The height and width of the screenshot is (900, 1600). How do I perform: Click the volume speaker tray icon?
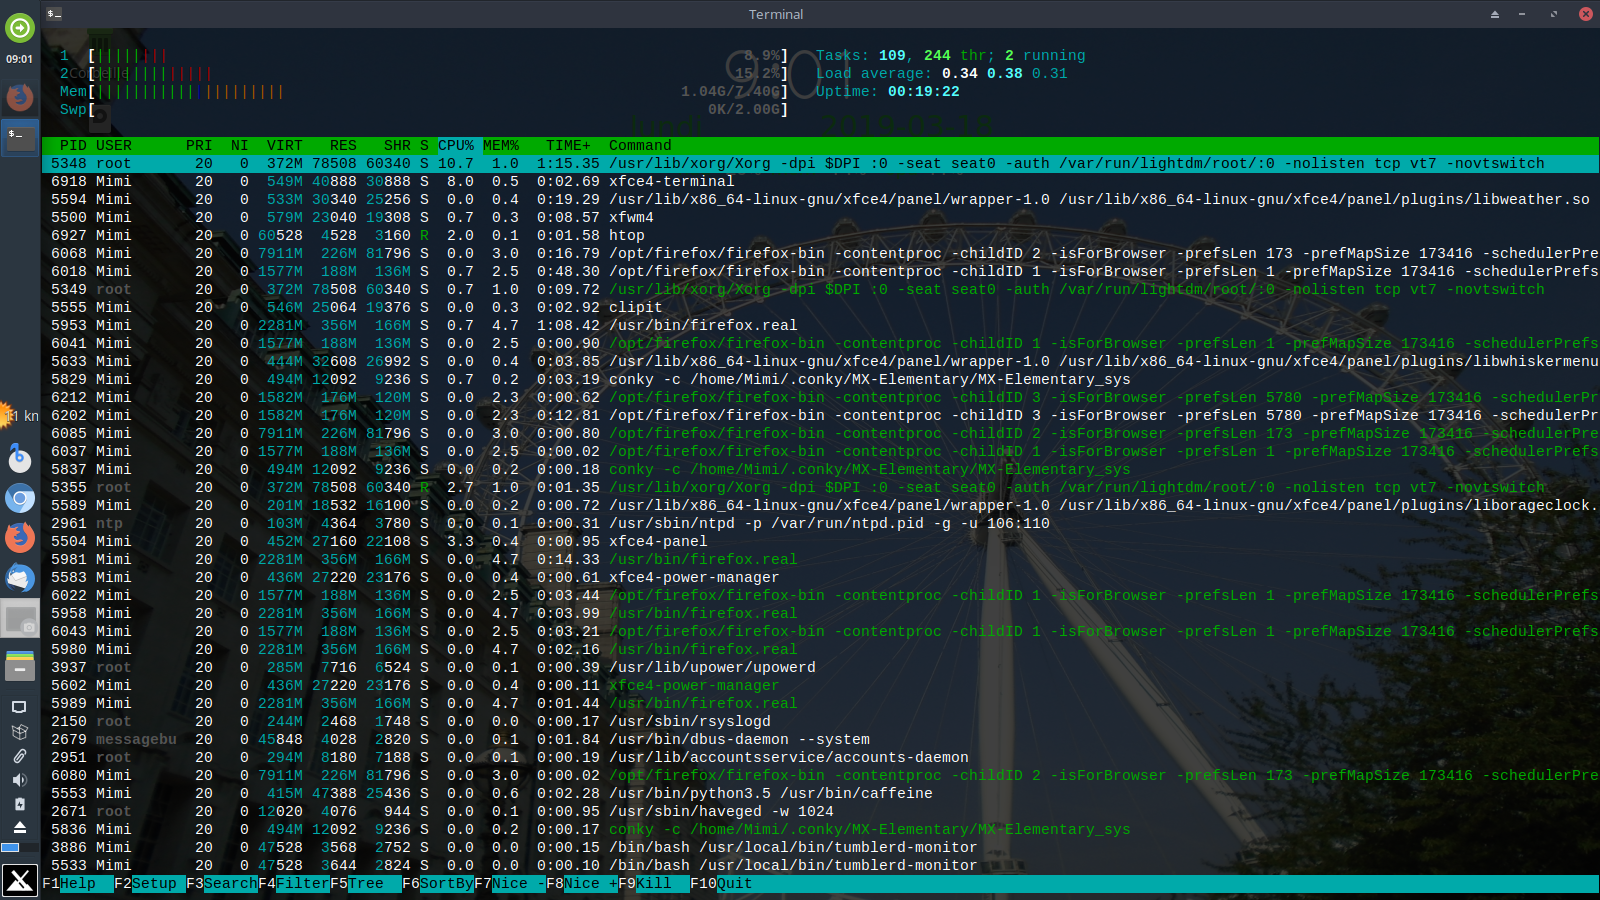(x=19, y=779)
